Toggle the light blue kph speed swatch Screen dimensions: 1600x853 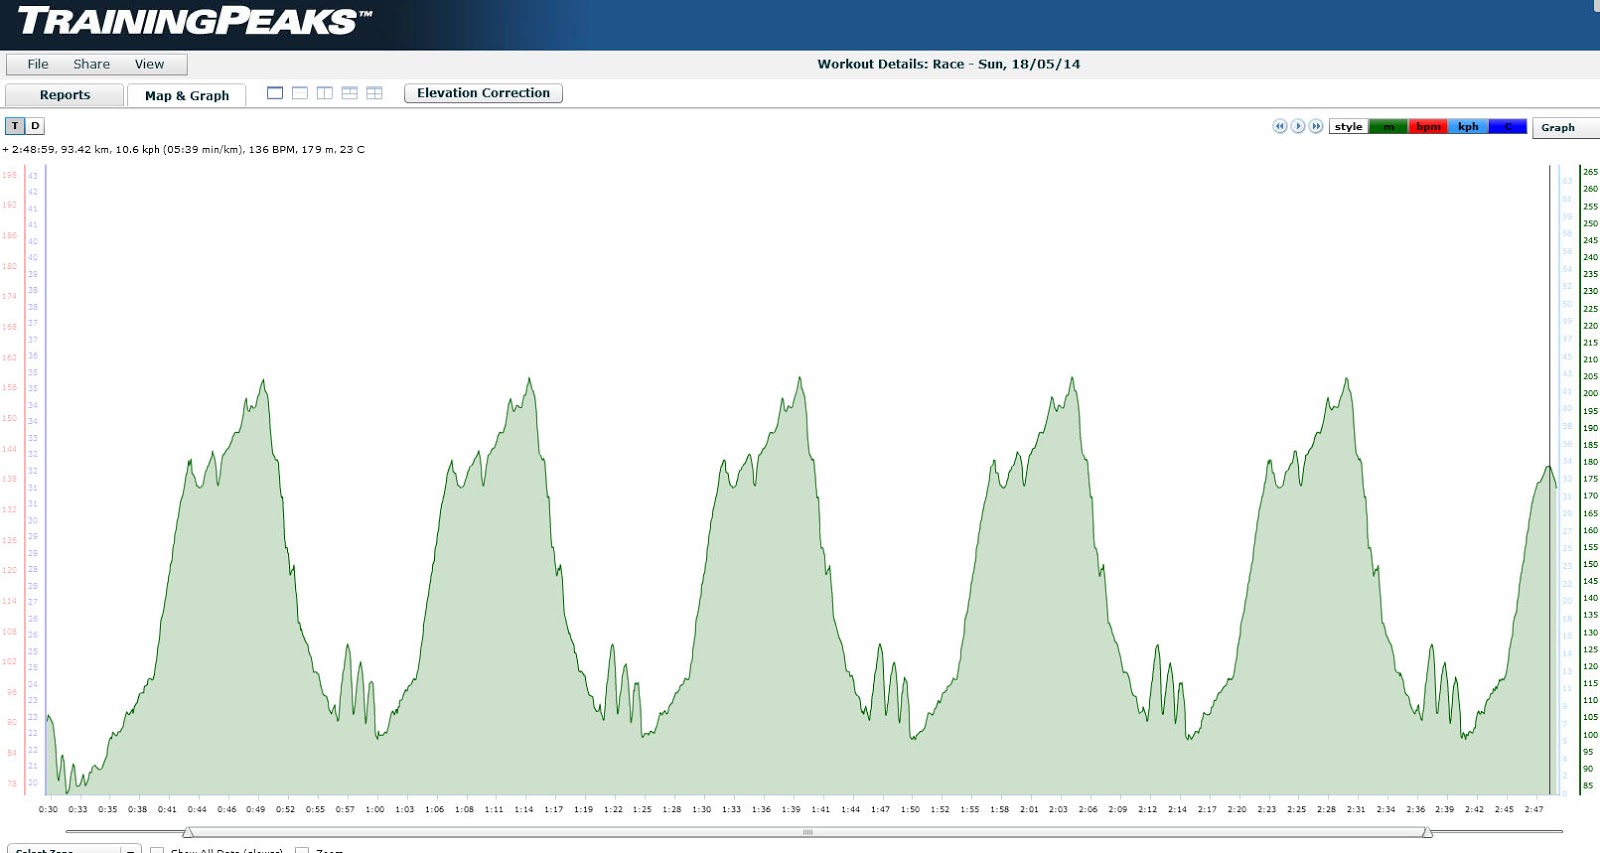pos(1468,127)
